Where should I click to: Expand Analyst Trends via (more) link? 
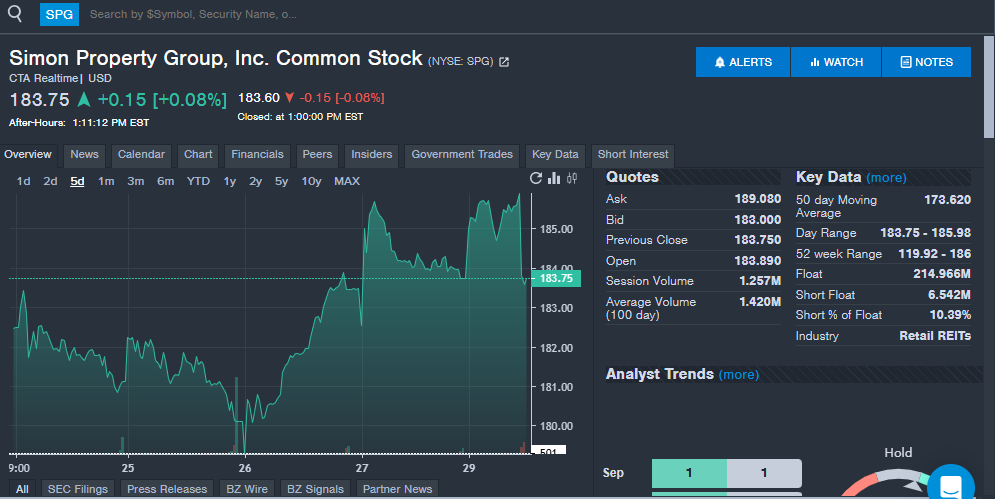[x=739, y=375]
